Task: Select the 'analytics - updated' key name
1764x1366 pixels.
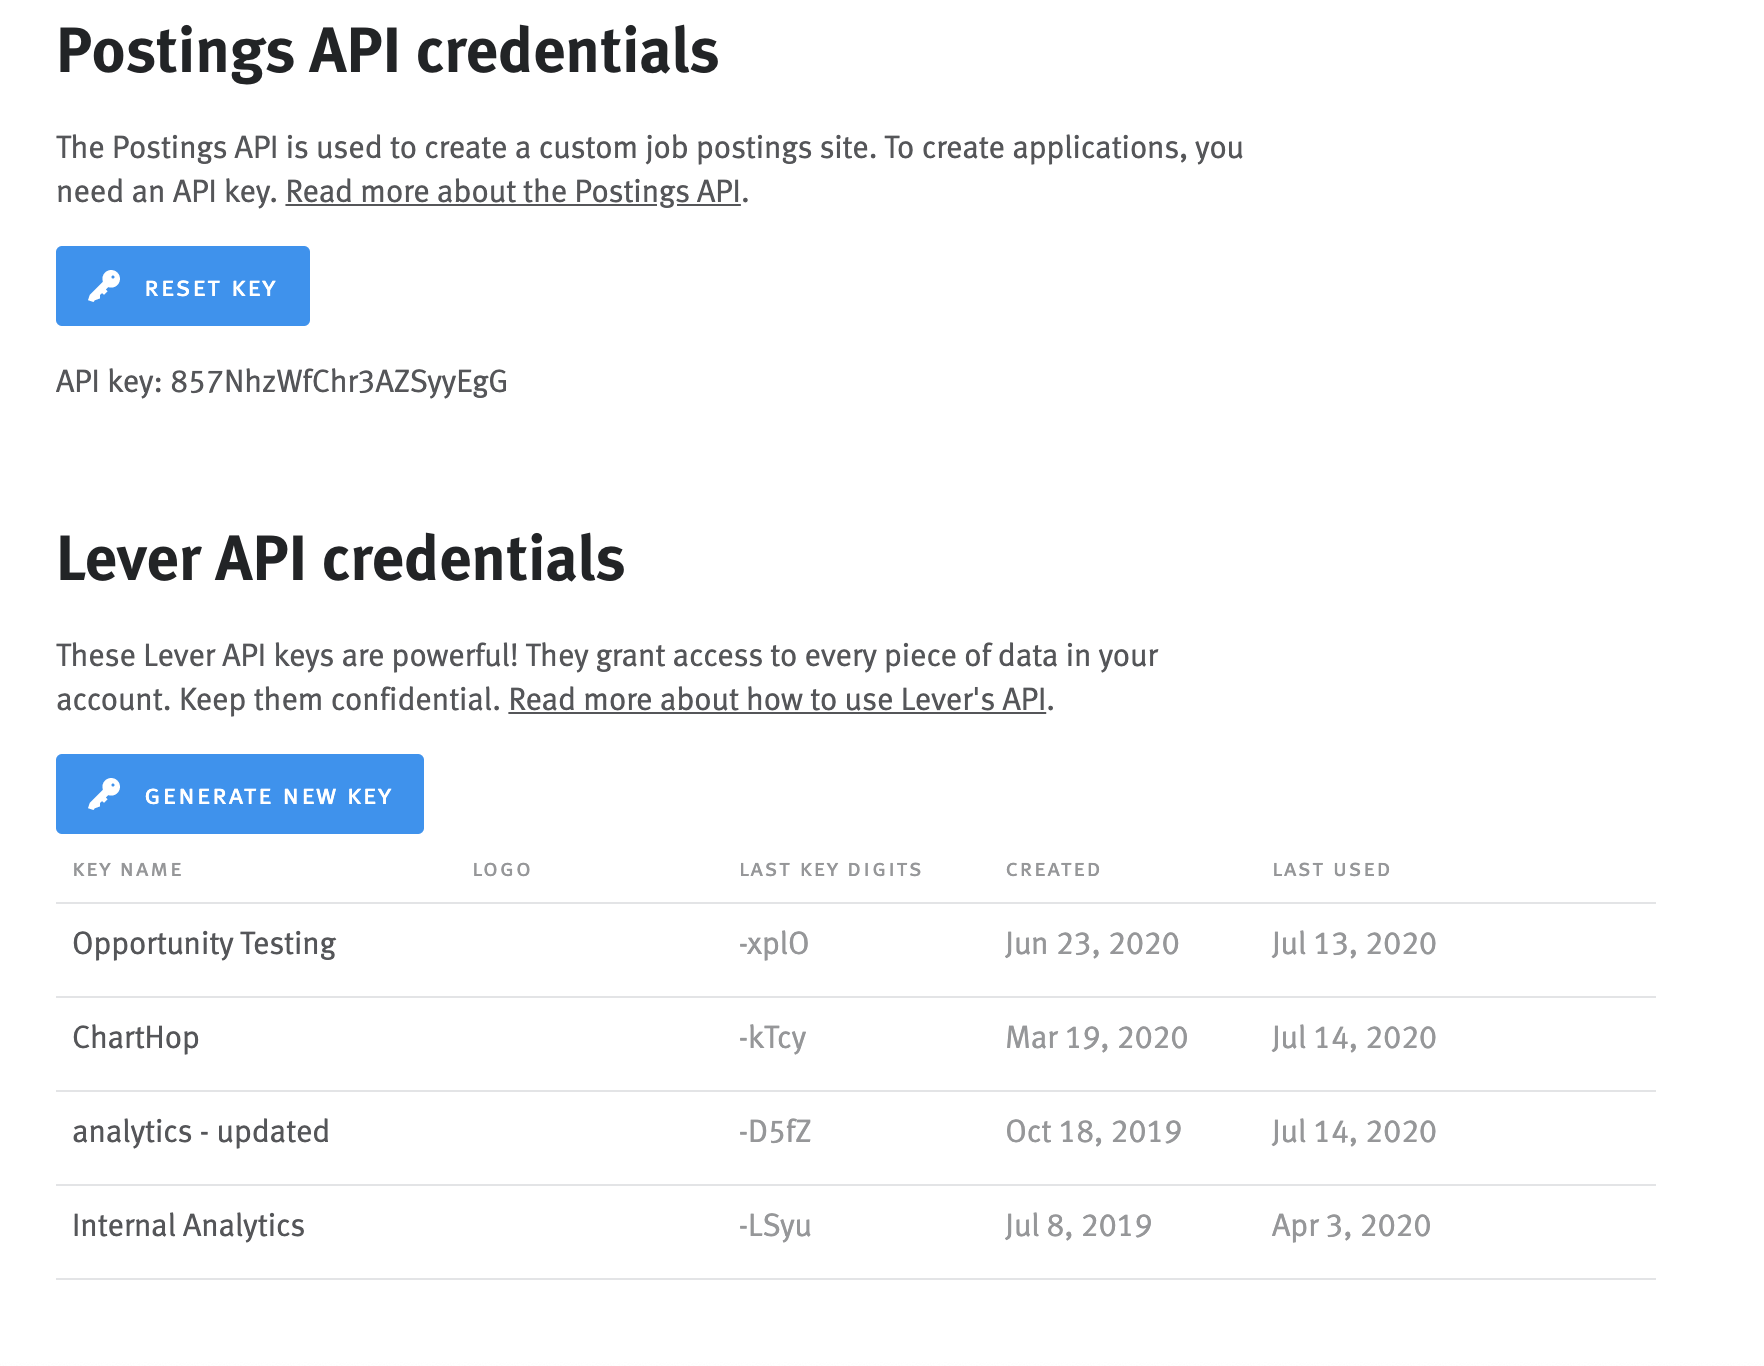Action: click(x=201, y=1131)
